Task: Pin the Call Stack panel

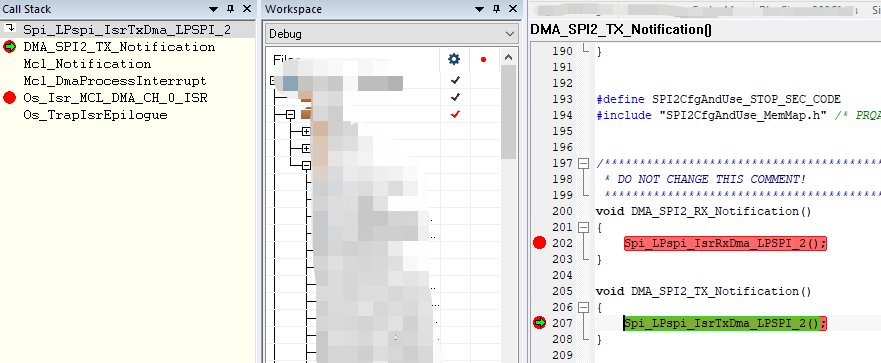Action: coord(230,9)
